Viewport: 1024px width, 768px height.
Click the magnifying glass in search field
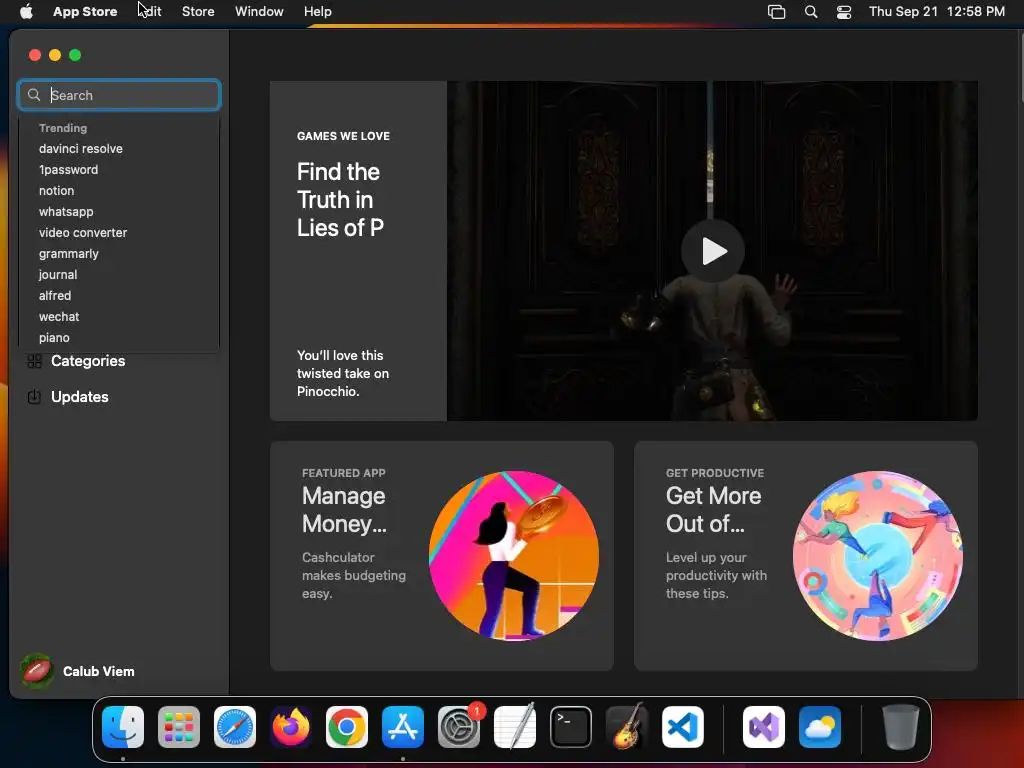(x=34, y=95)
